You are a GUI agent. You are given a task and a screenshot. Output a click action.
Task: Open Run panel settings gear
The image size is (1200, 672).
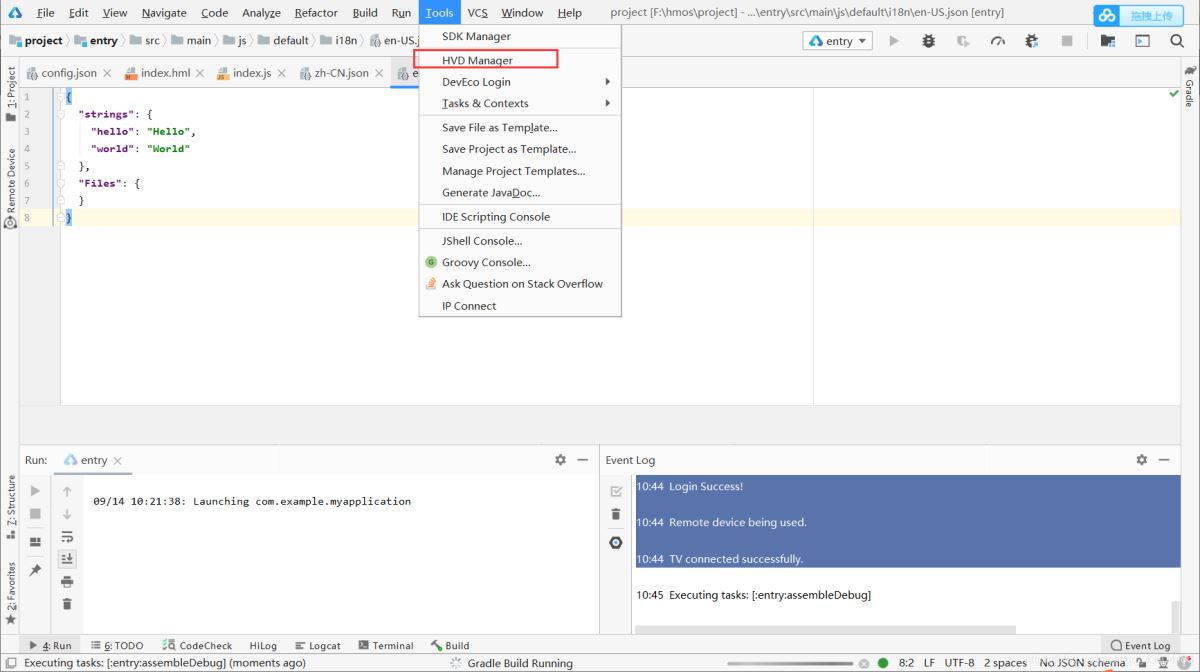coord(560,460)
